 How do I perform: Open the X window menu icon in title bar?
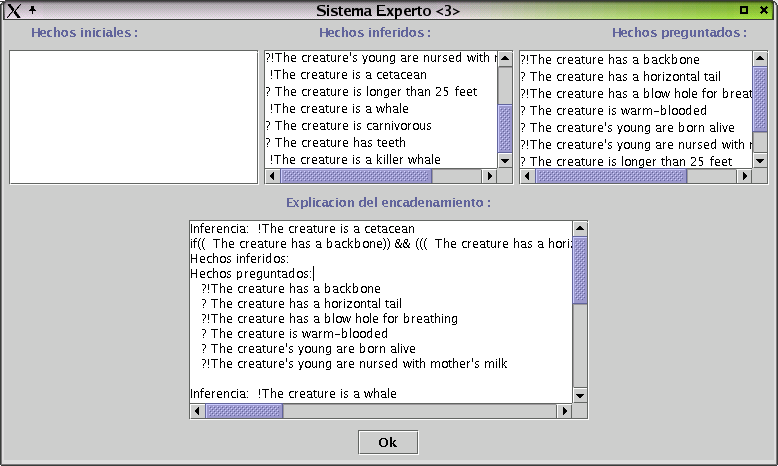pyautogui.click(x=13, y=10)
